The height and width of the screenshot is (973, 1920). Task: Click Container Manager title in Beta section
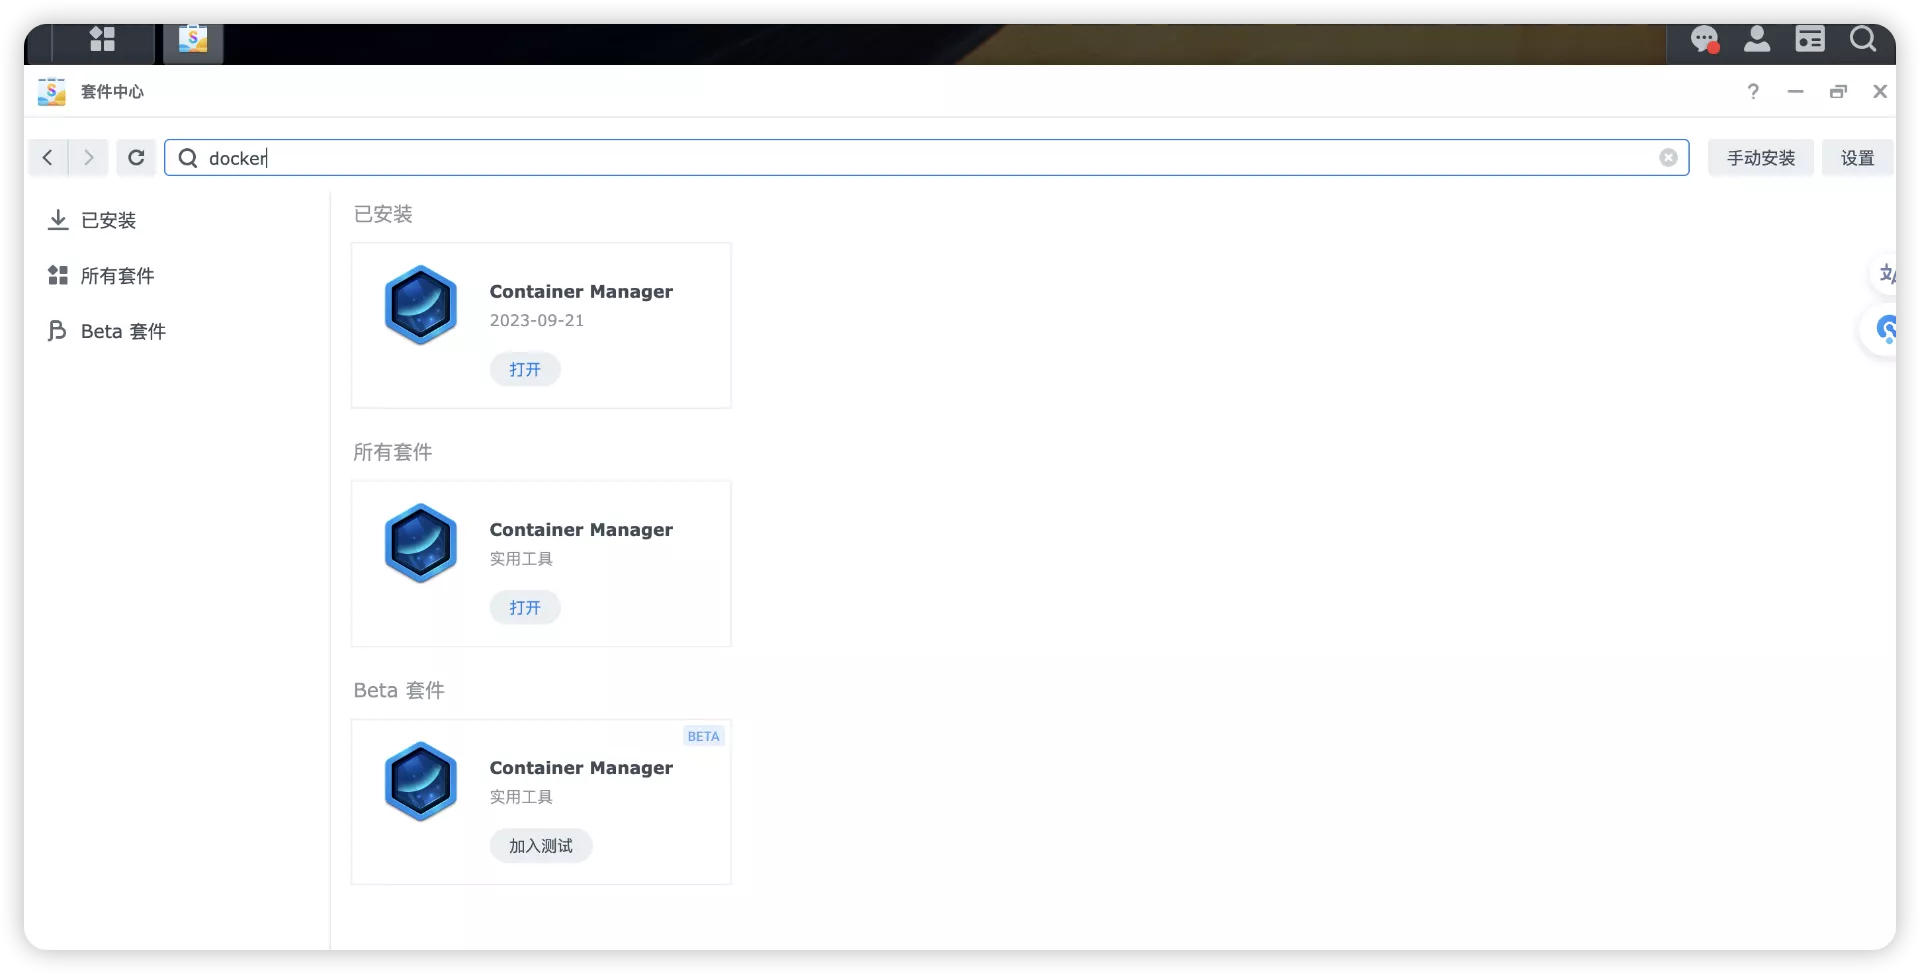point(581,767)
